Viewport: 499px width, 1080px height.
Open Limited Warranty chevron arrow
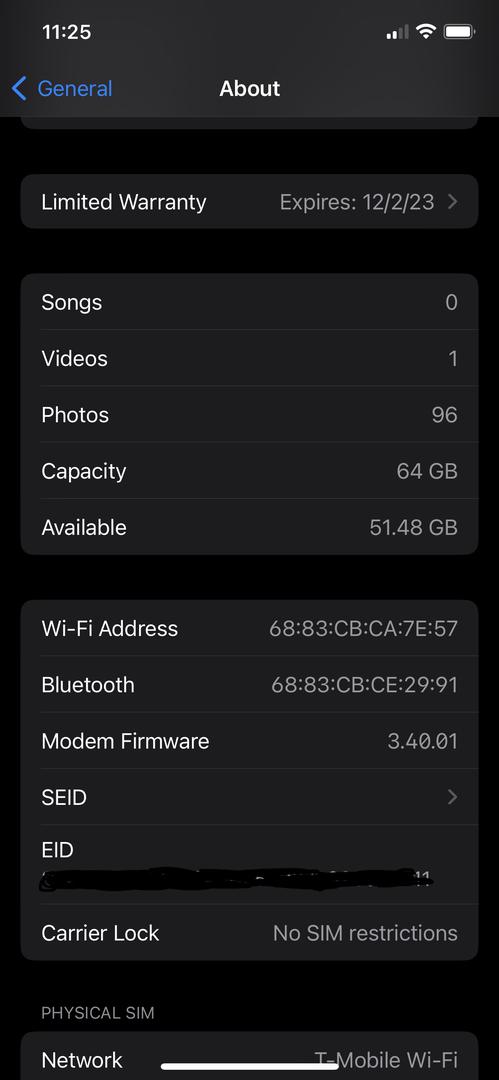452,202
